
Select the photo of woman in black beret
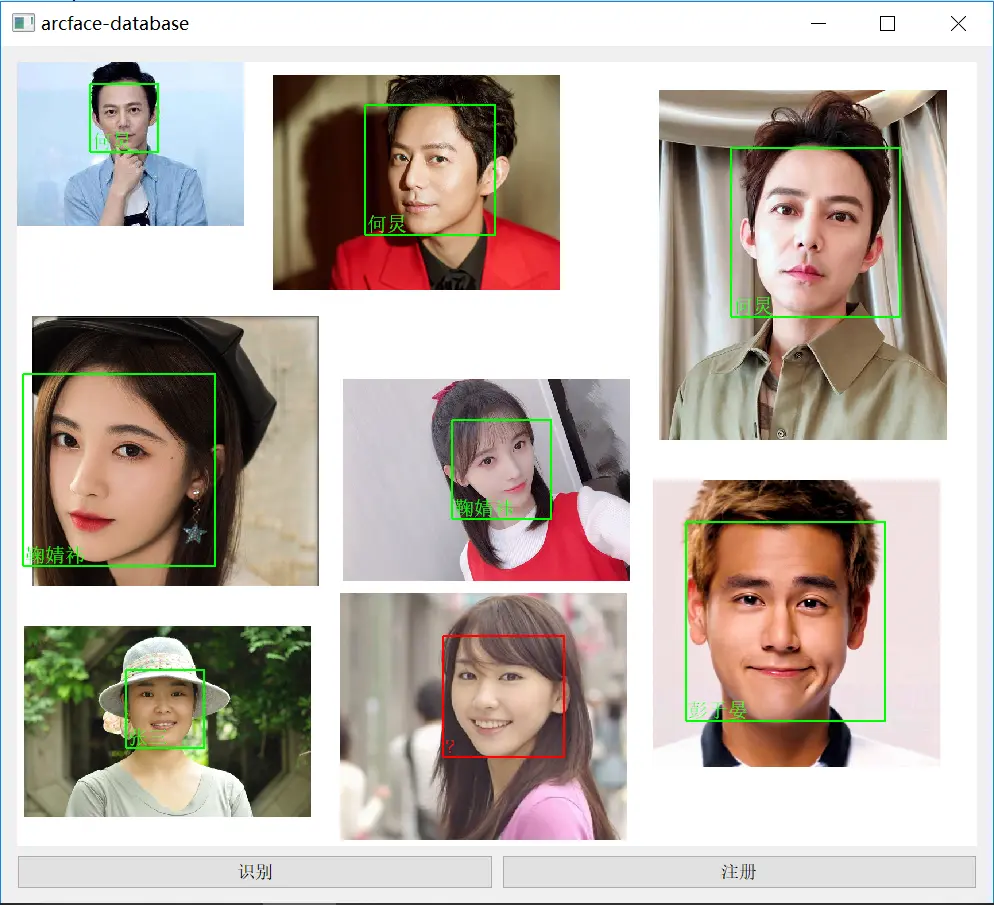176,451
